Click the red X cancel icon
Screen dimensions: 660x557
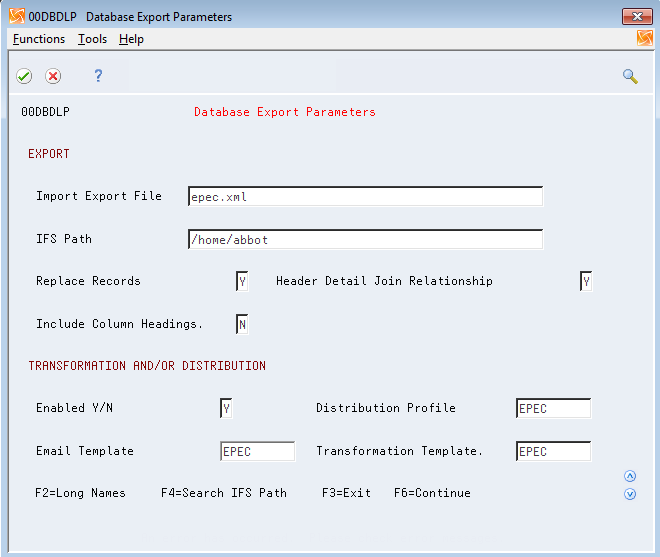pos(53,76)
